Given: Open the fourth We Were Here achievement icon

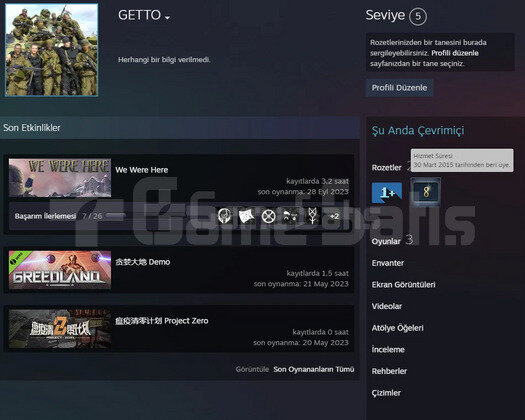Looking at the screenshot, I should [290, 216].
